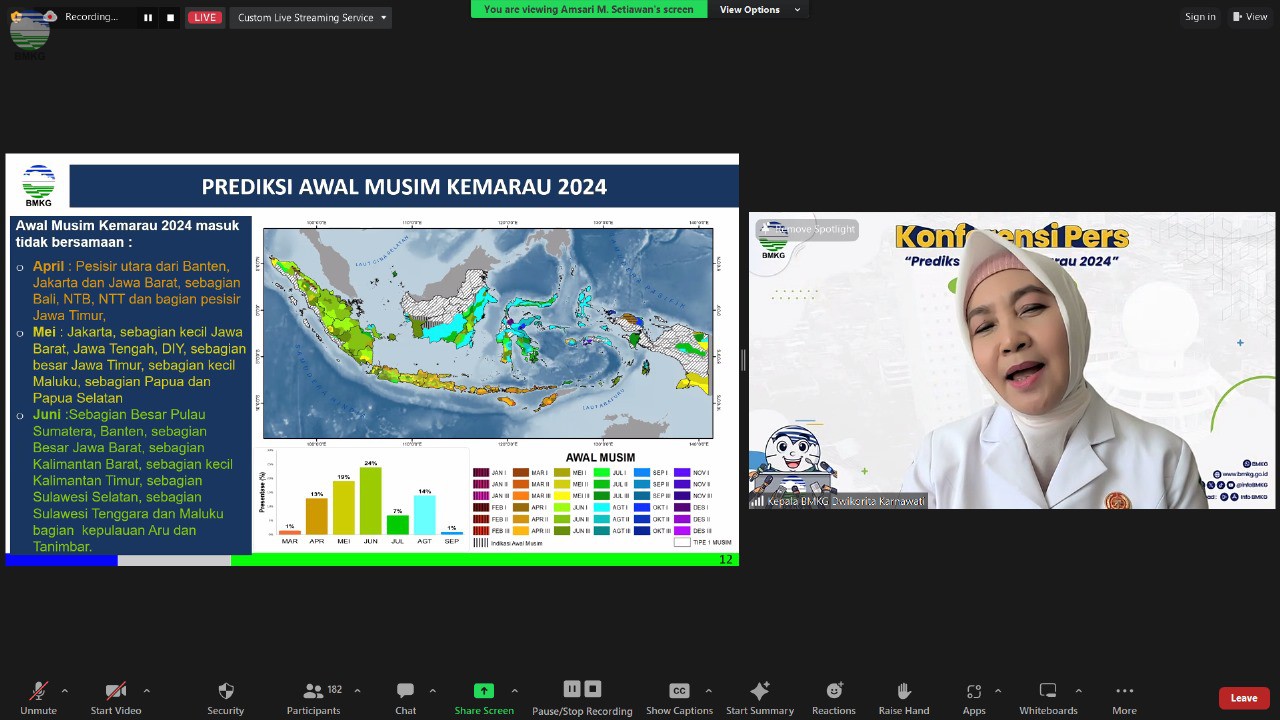Viewport: 1280px width, 720px height.
Task: Expand the arrow next to Unmute
Action: (65, 691)
